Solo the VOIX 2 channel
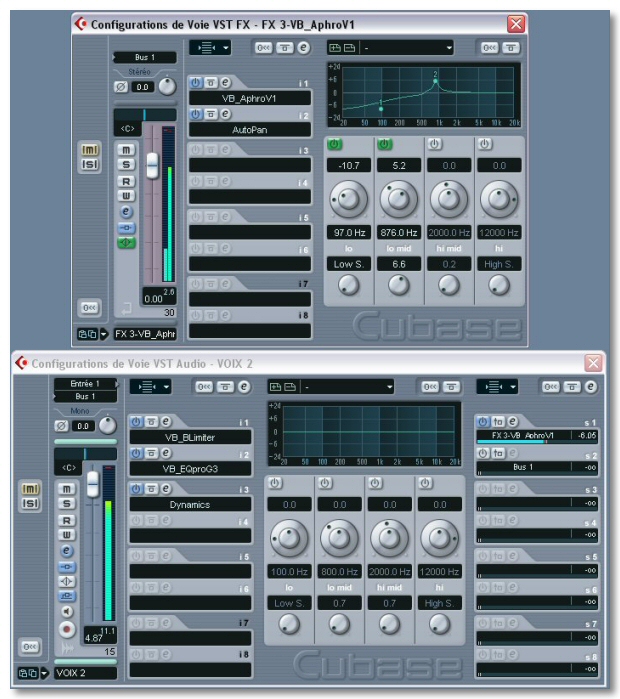The image size is (620, 699). [x=66, y=504]
